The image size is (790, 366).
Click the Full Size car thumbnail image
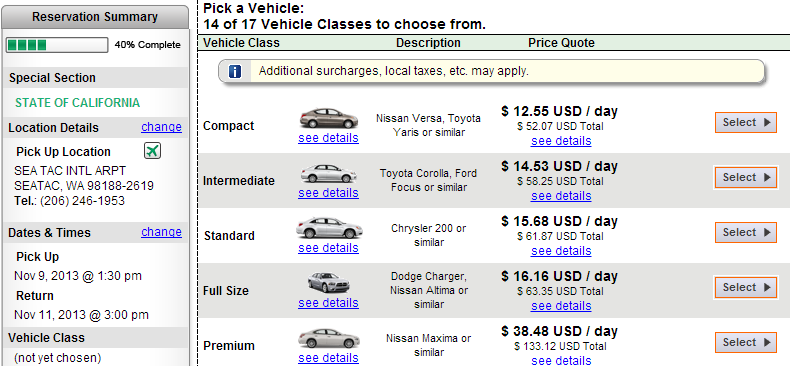click(x=328, y=283)
